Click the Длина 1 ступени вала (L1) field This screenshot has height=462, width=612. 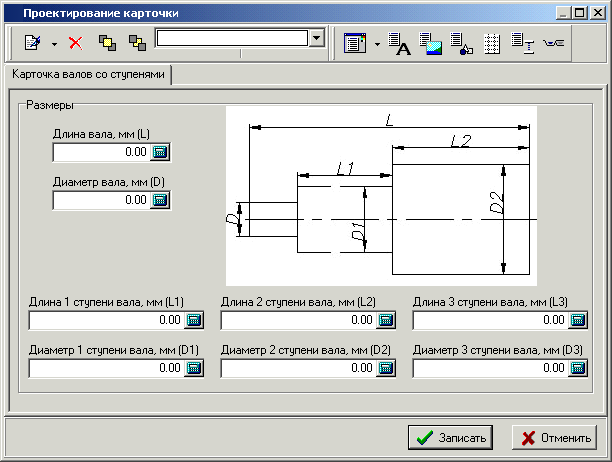tap(107, 320)
